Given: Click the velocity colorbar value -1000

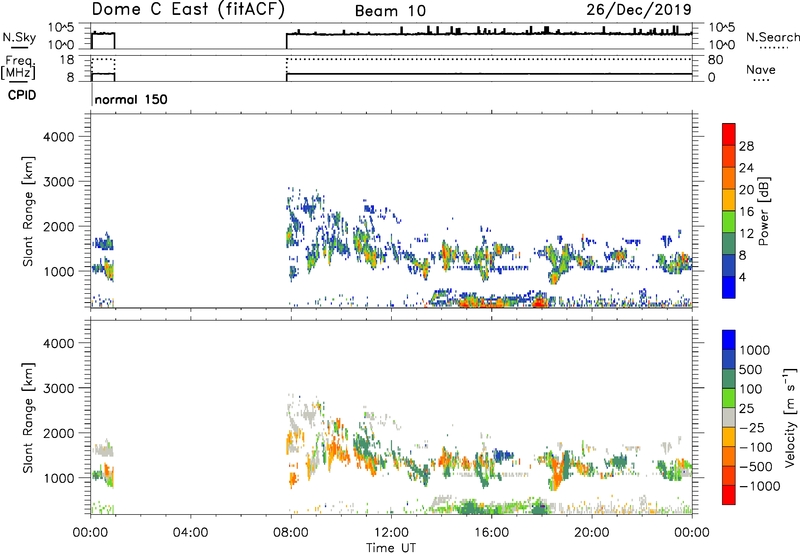Looking at the screenshot, I should 760,486.
